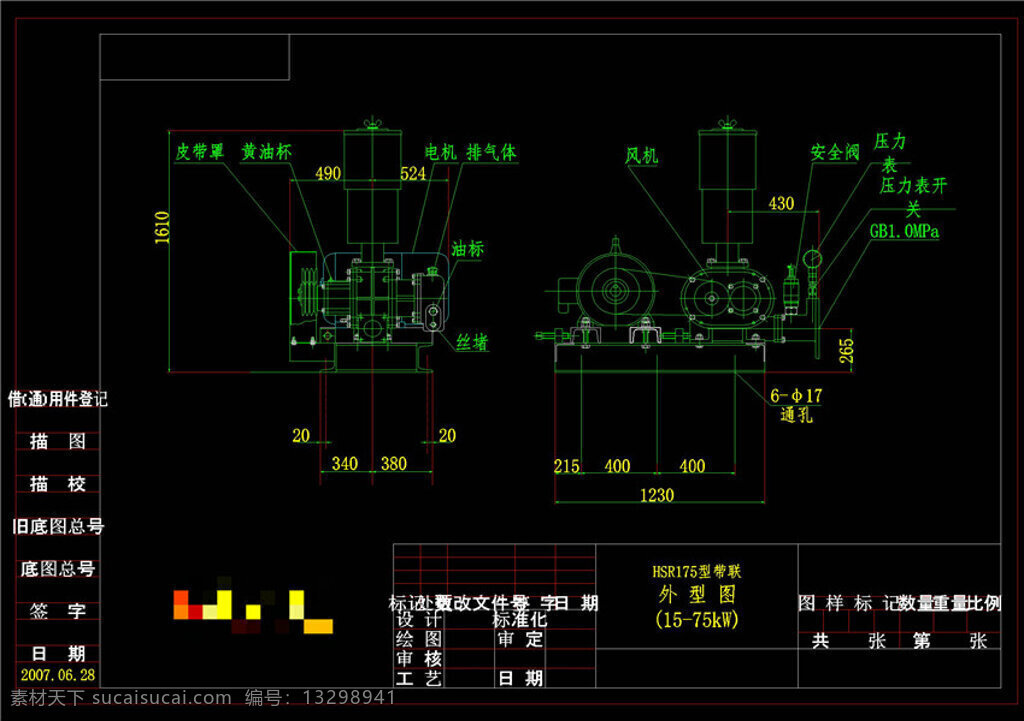Click the vertical 1610 height dimension
Viewport: 1024px width, 721px height.
pos(162,227)
